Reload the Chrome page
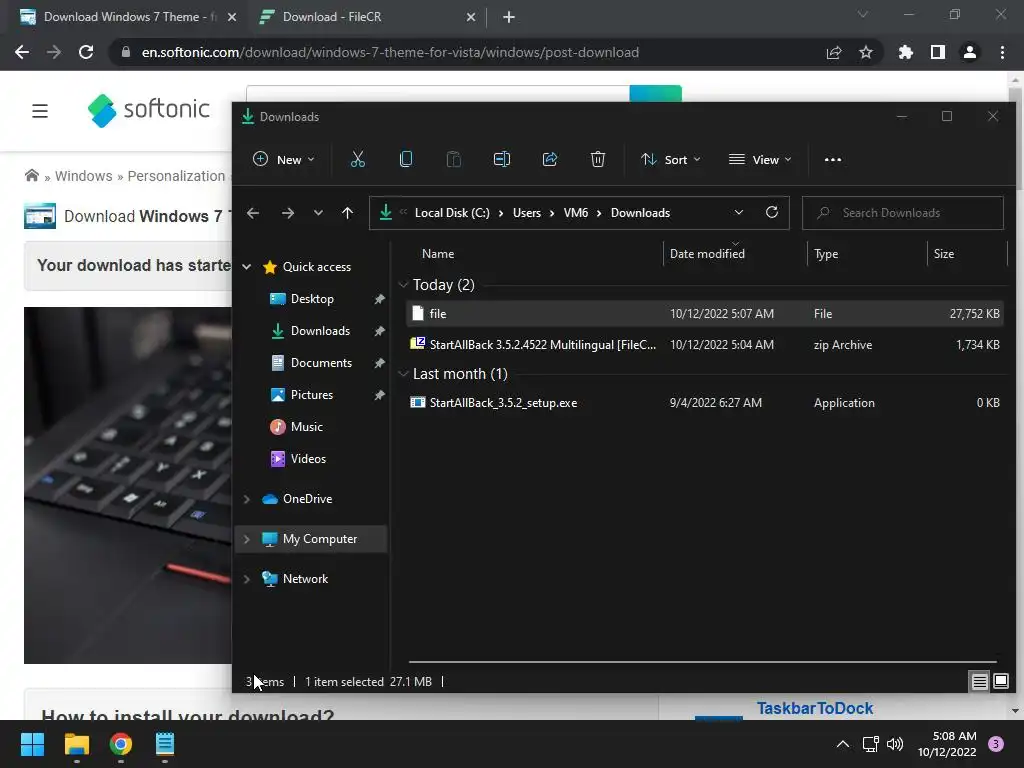 pyautogui.click(x=86, y=52)
